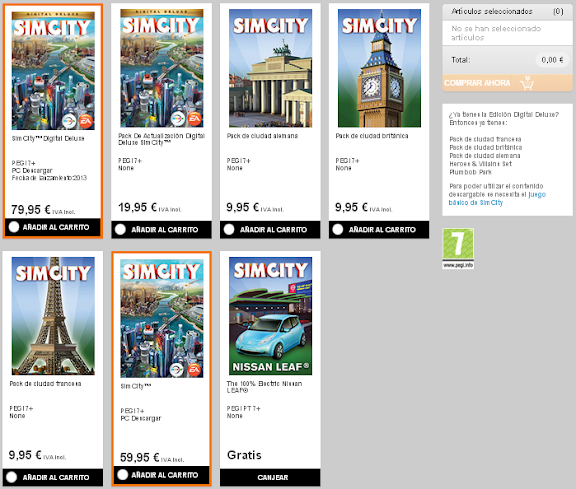Click 'Fecha de lanzamiento 2013' text

click(x=49, y=178)
